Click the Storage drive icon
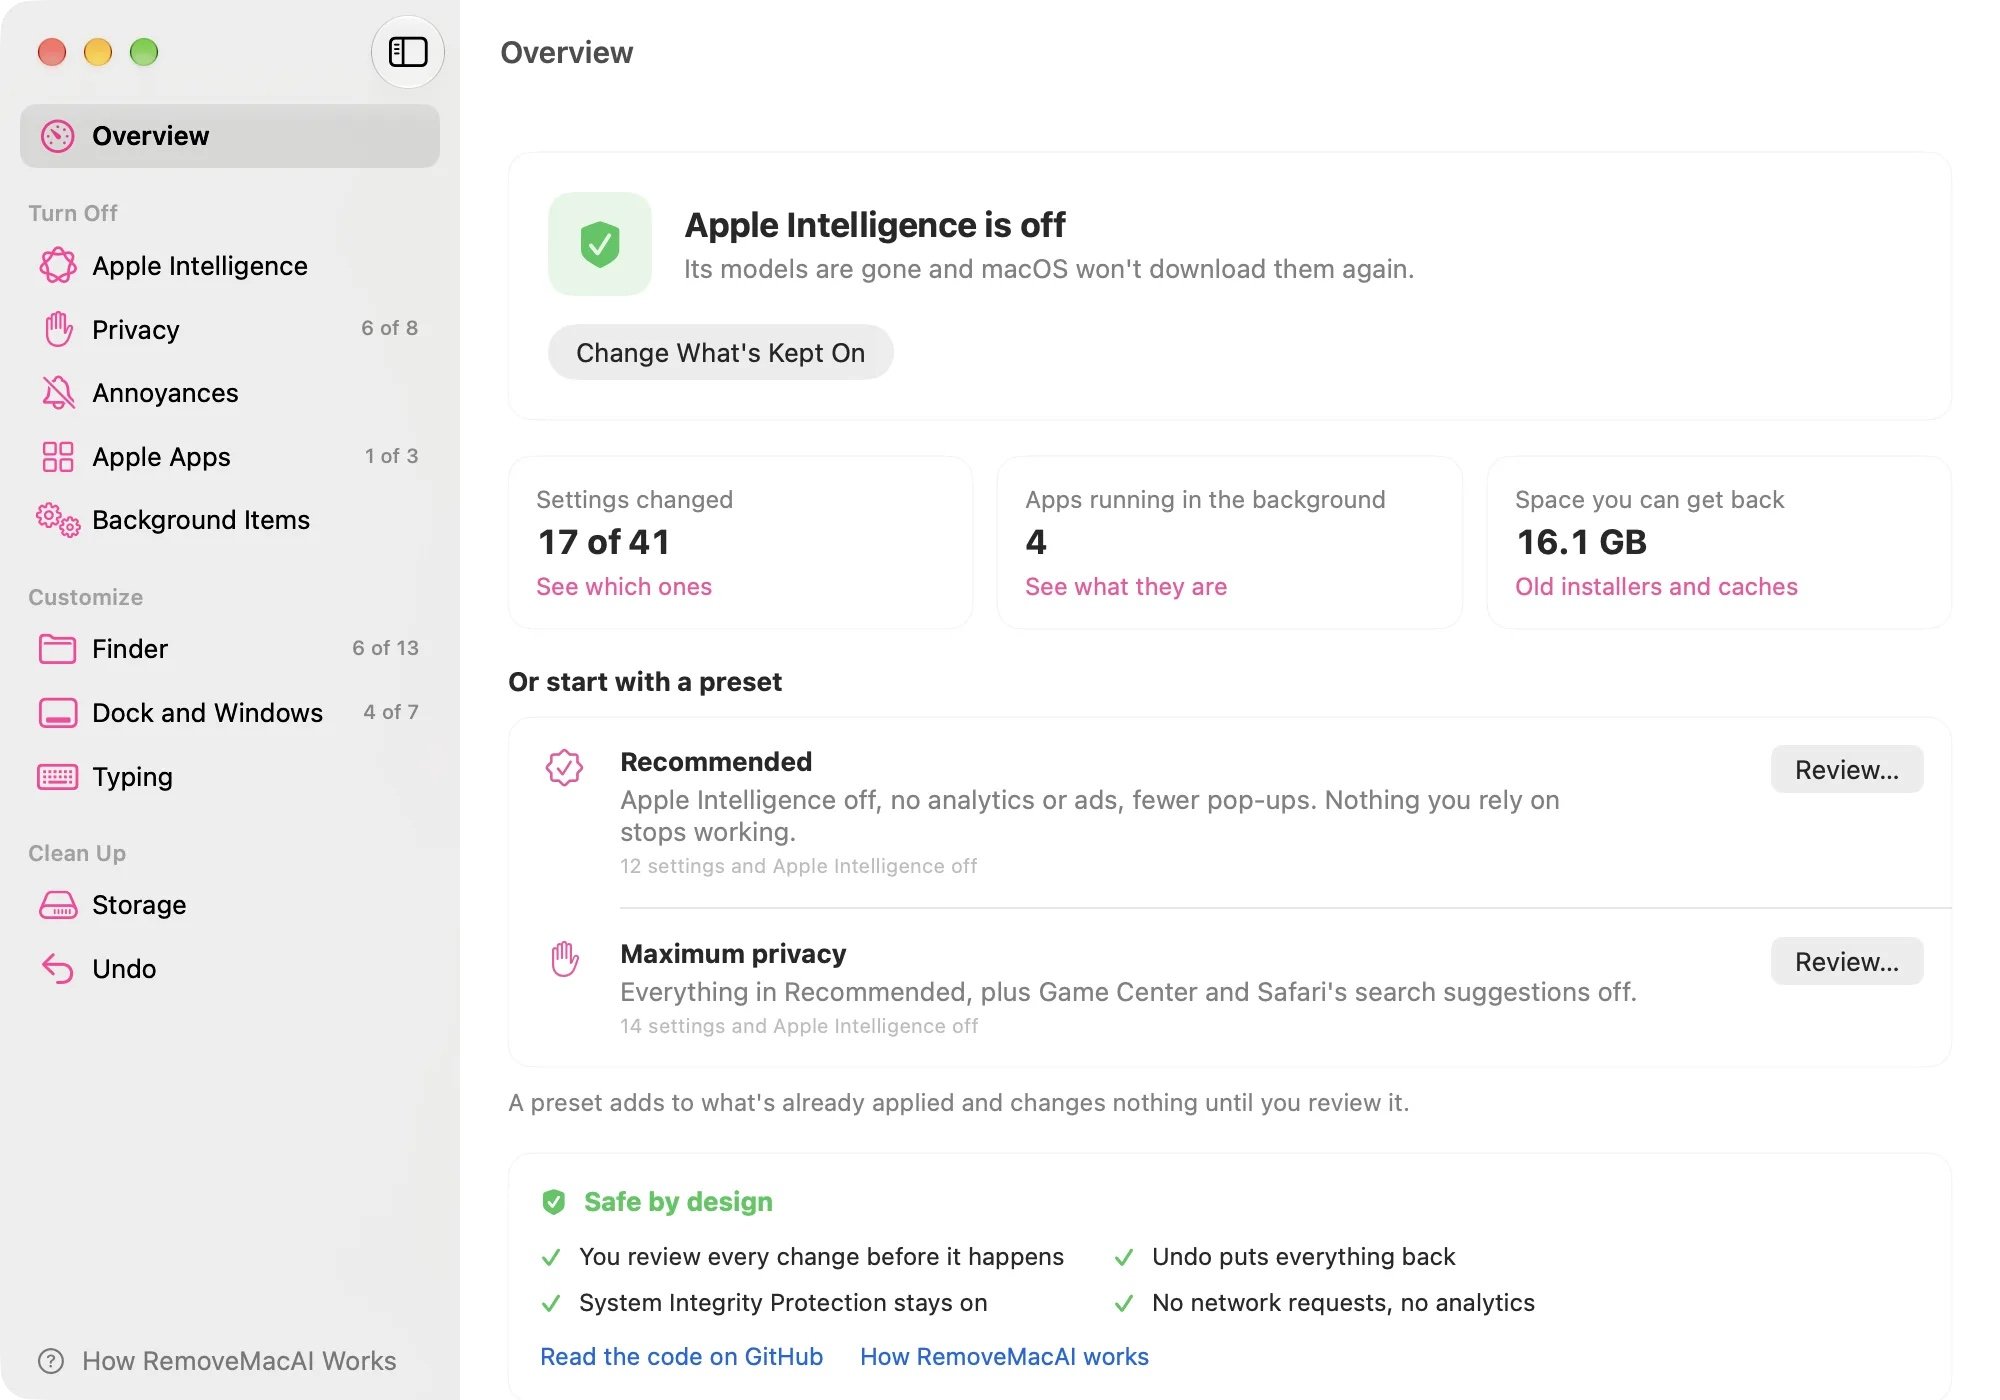 57,905
